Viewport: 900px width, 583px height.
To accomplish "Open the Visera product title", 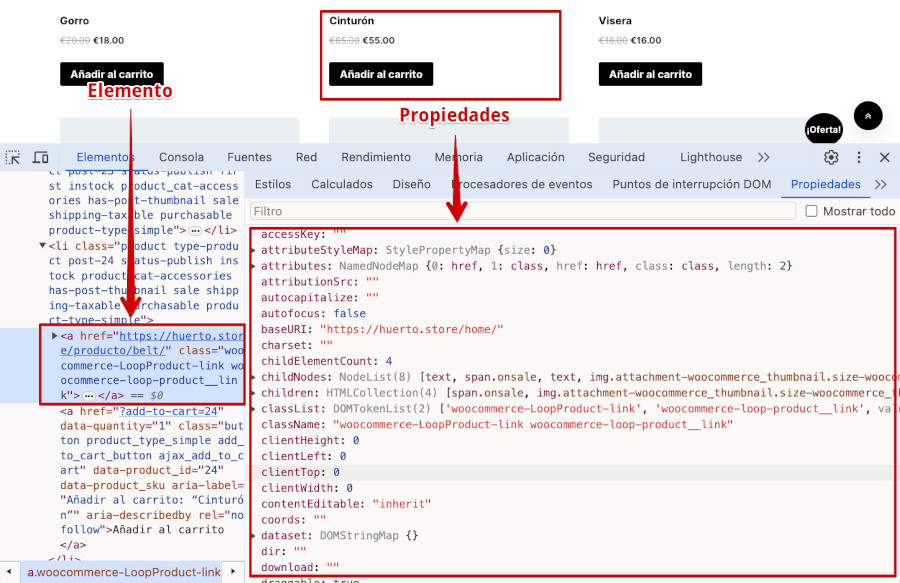I will (615, 21).
